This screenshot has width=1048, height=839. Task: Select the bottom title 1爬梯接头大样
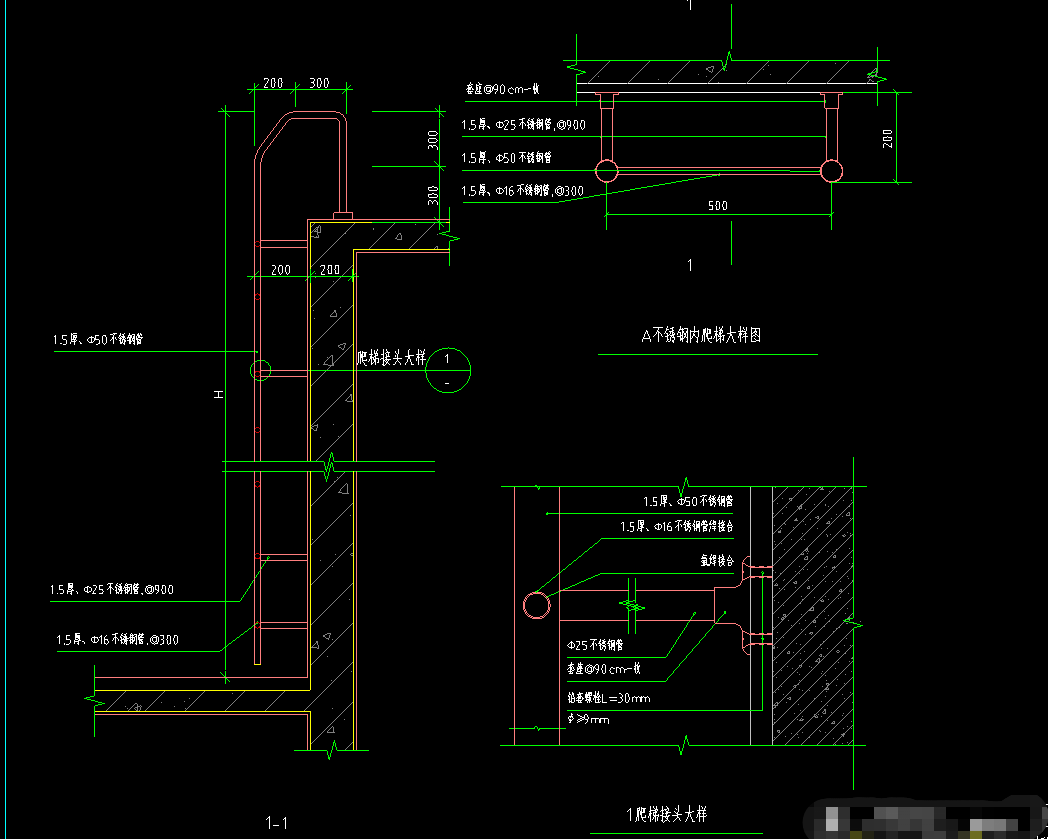(x=666, y=814)
